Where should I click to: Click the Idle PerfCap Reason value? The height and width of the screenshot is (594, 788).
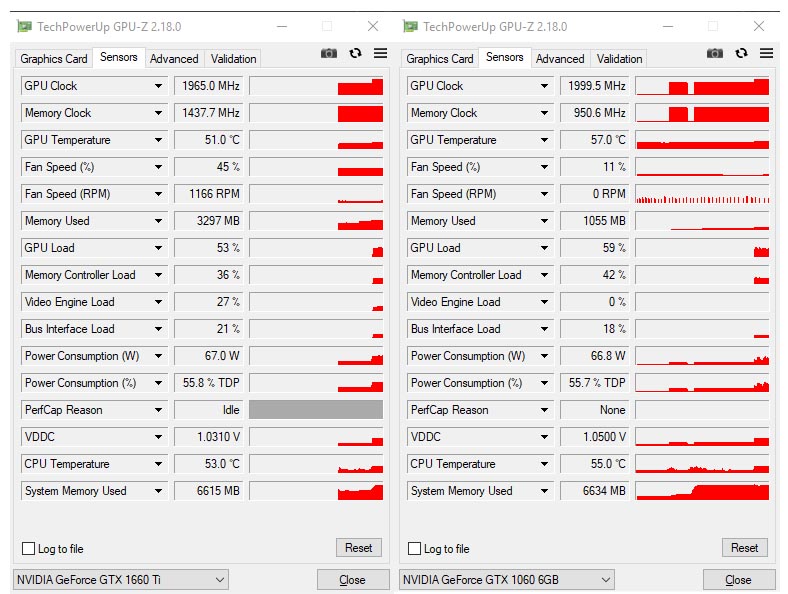209,410
